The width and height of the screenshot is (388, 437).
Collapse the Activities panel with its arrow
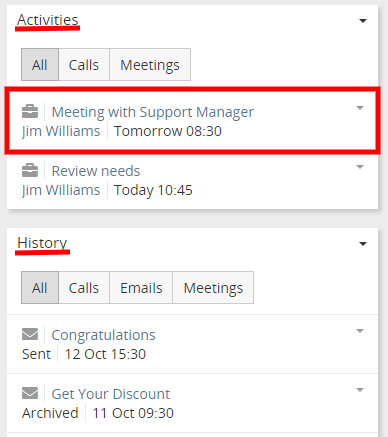[x=363, y=21]
